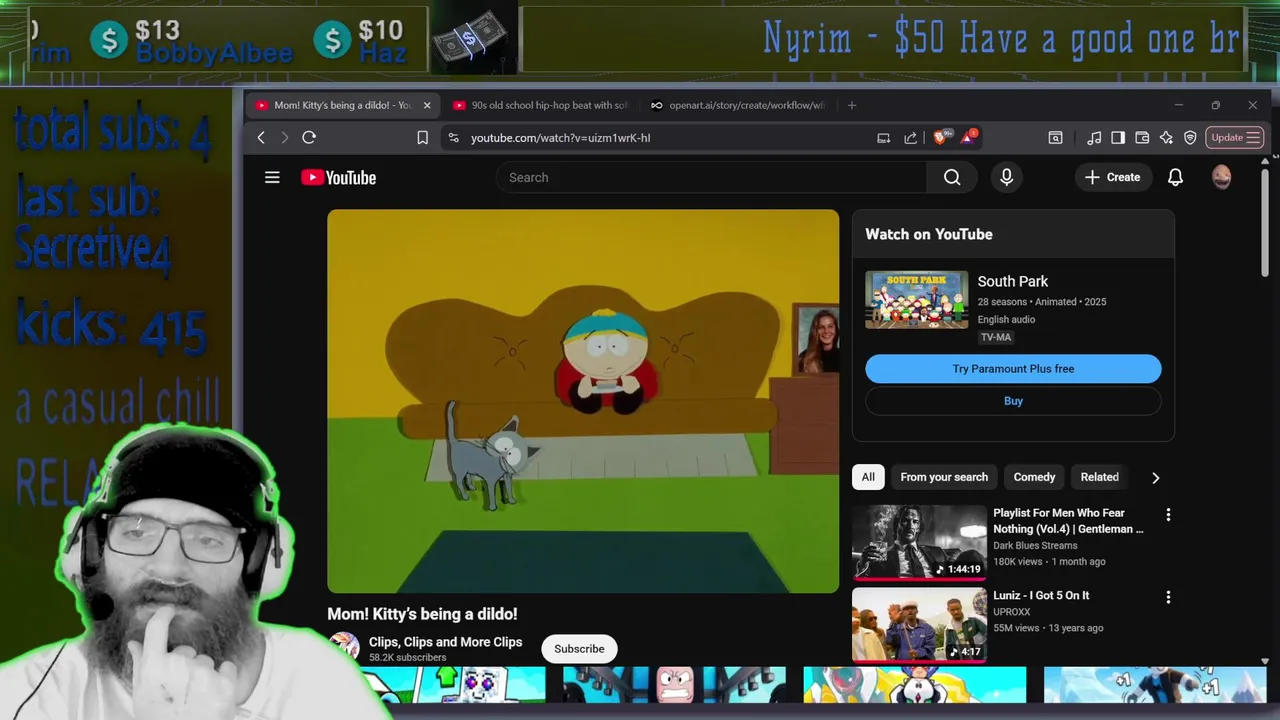Open the Clips, Clips and More Clips channel name
Viewport: 1280px width, 720px height.
445,642
